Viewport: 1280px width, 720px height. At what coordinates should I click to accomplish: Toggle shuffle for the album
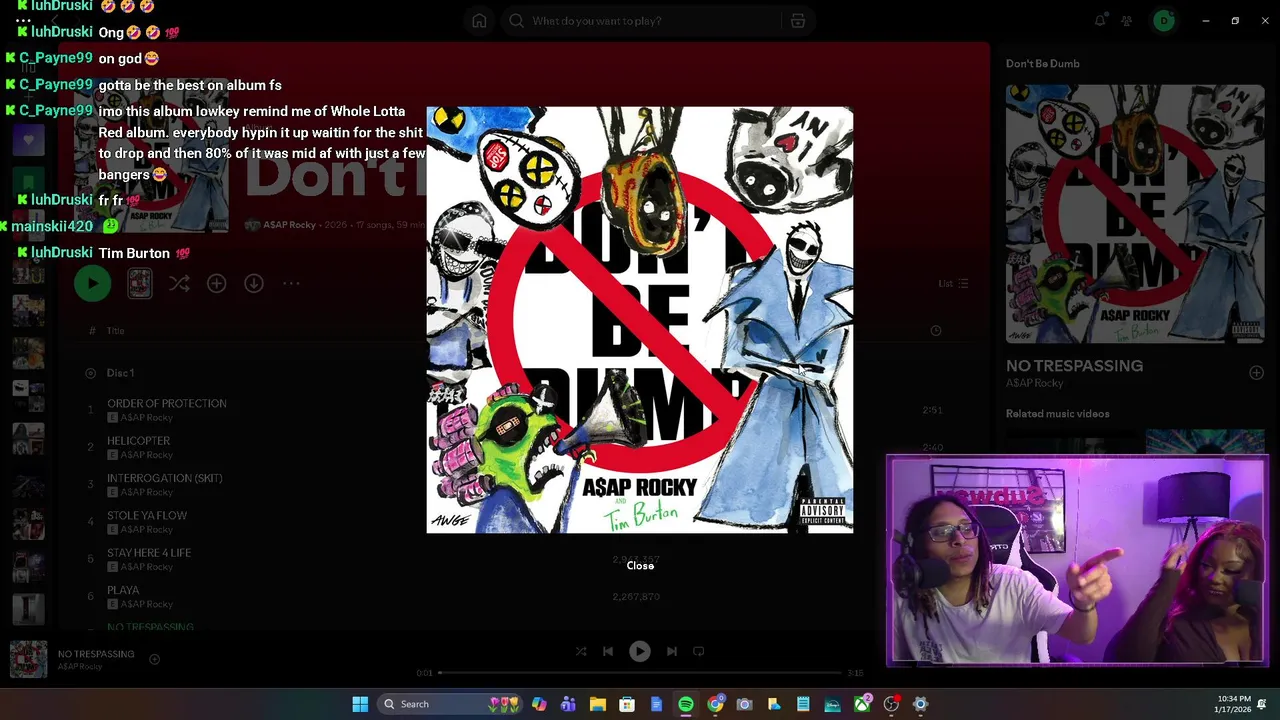pos(179,284)
